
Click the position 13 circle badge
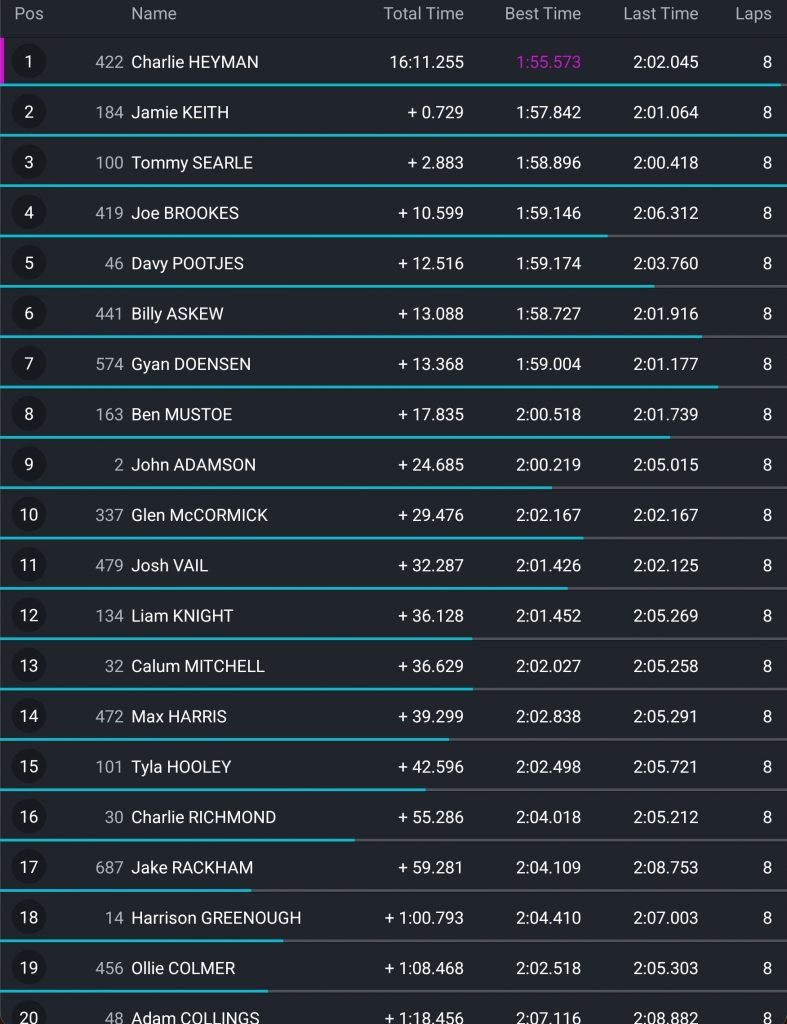[x=29, y=666]
